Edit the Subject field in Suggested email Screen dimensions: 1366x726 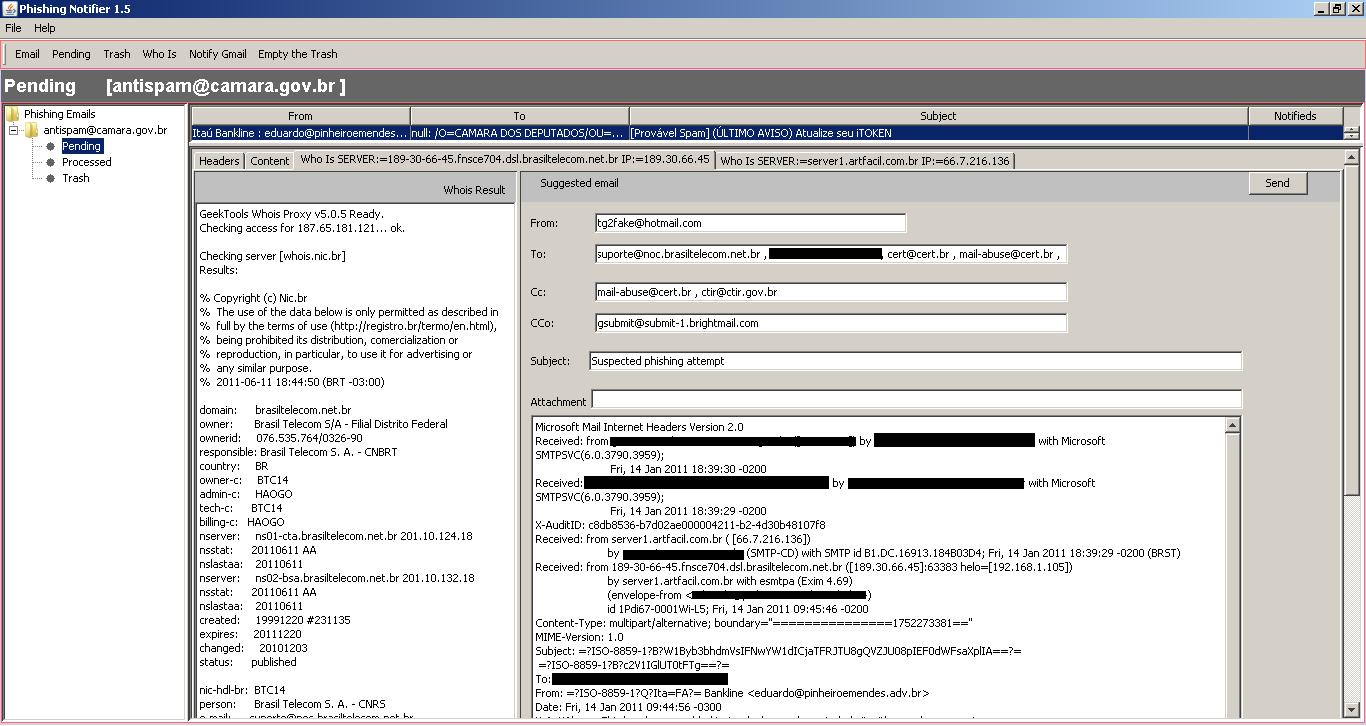[x=915, y=361]
